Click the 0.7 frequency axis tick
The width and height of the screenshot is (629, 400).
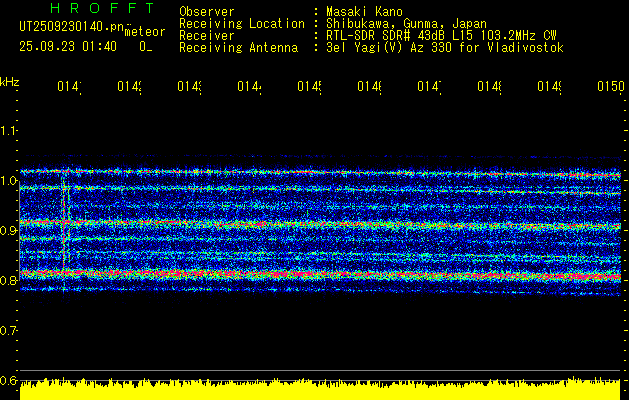[9, 330]
